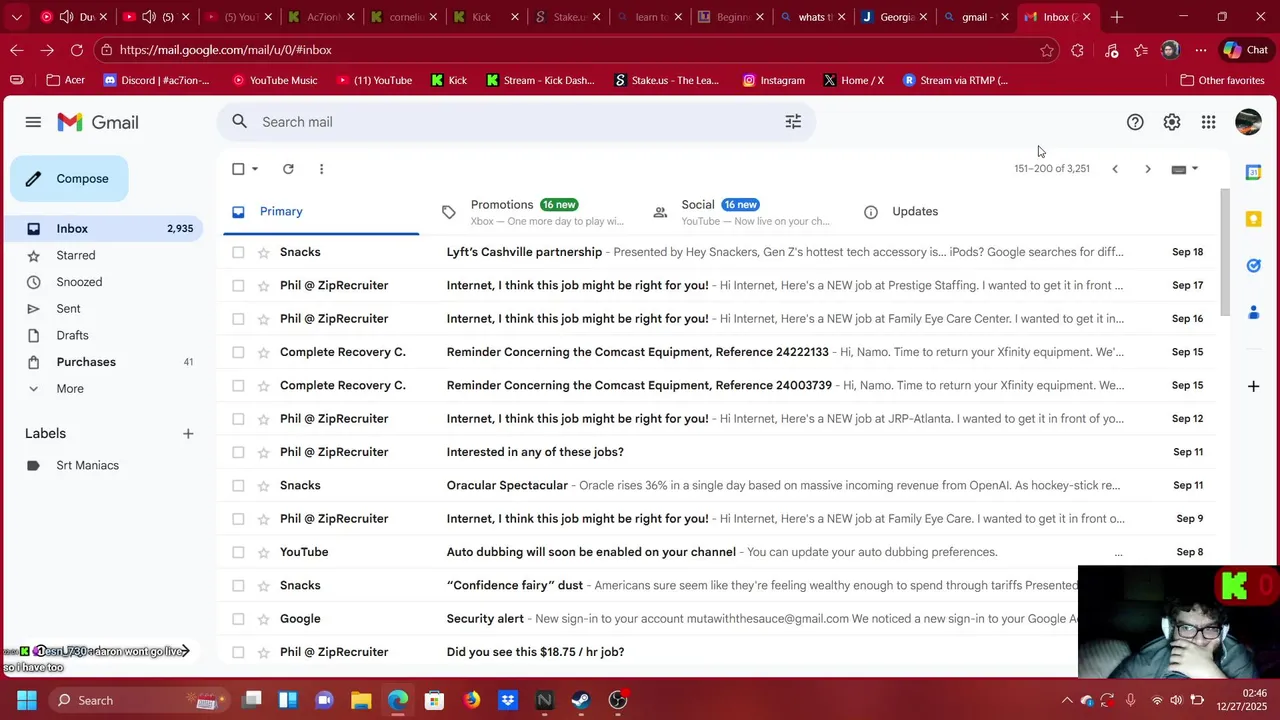Open Google Calendar side panel
Image resolution: width=1280 pixels, height=720 pixels.
pyautogui.click(x=1253, y=172)
